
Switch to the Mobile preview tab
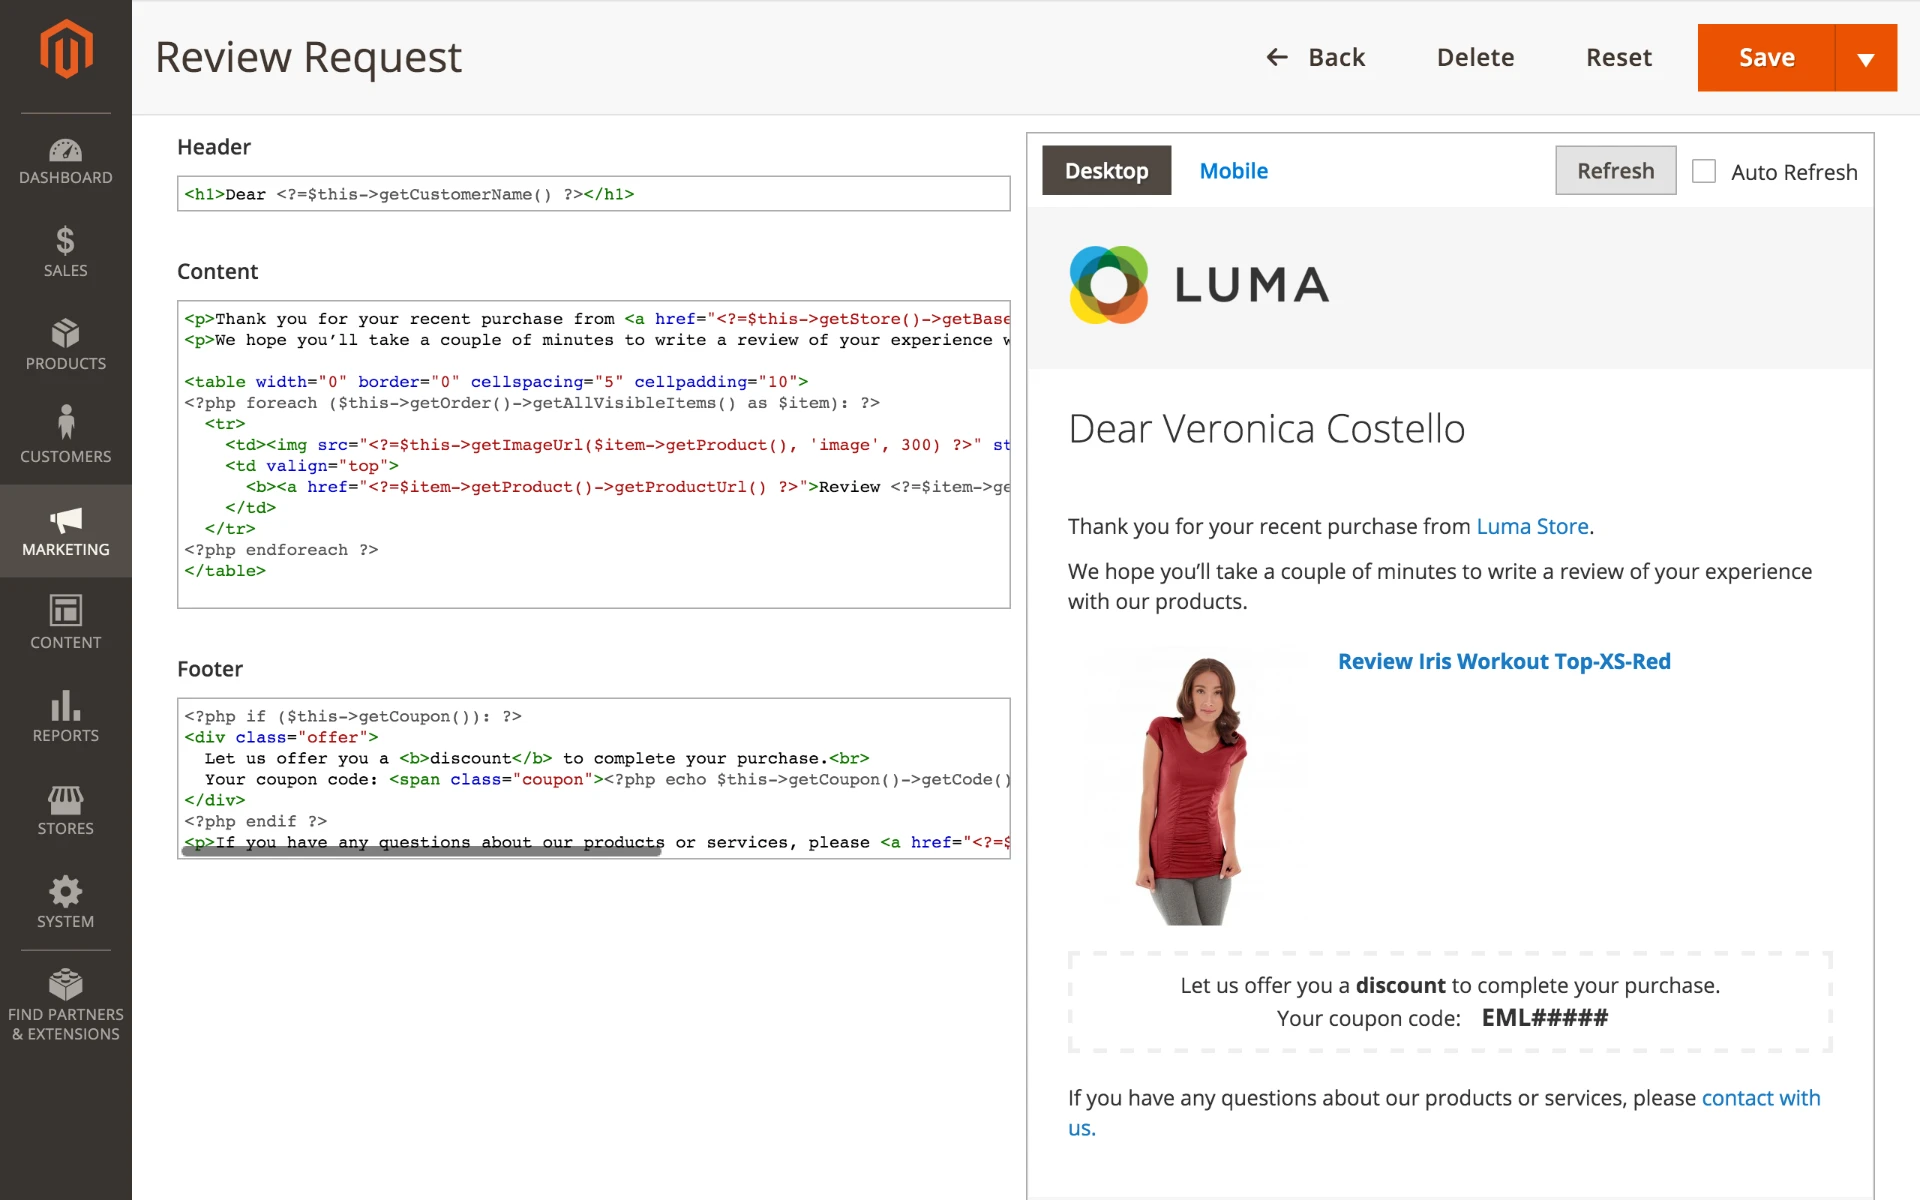1233,170
